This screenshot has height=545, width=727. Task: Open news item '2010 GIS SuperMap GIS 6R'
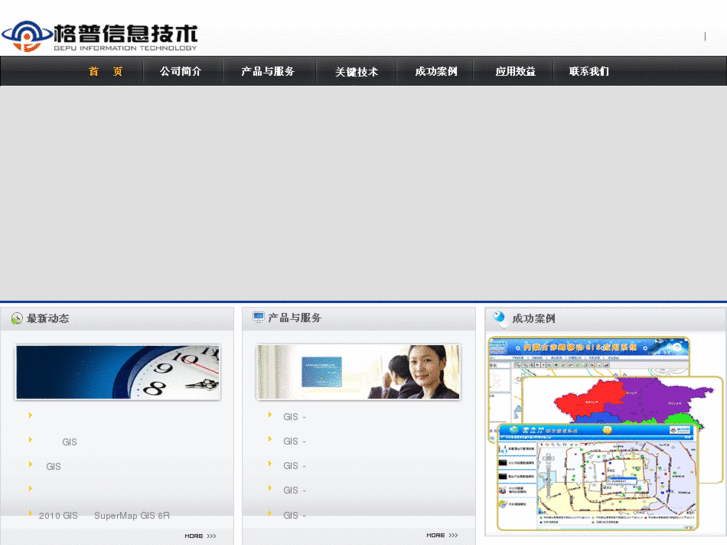(104, 516)
